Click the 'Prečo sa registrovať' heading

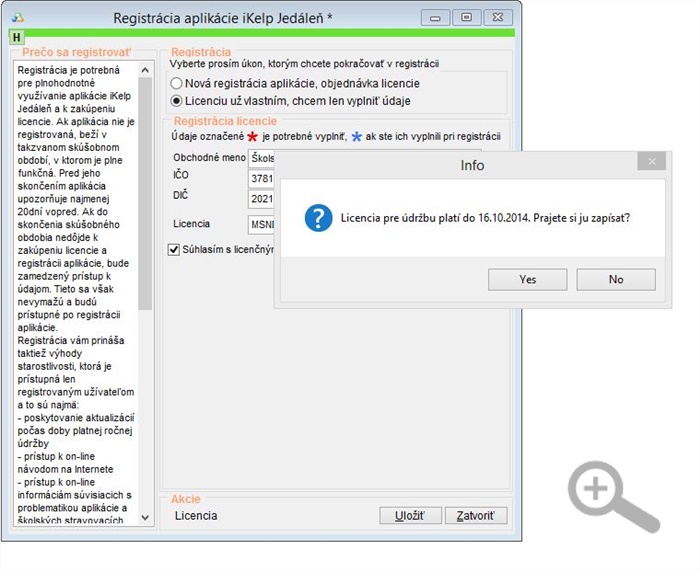(x=77, y=52)
